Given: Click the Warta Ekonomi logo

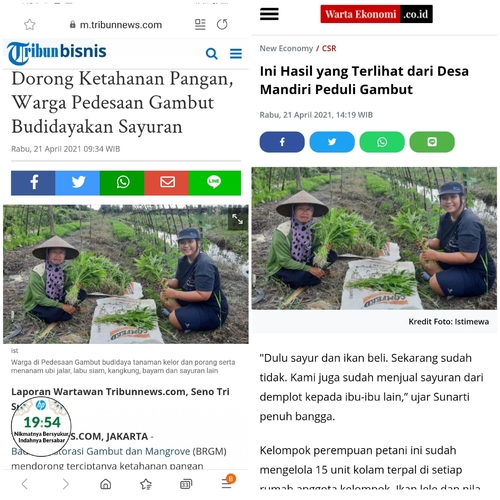Looking at the screenshot, I should click(376, 14).
